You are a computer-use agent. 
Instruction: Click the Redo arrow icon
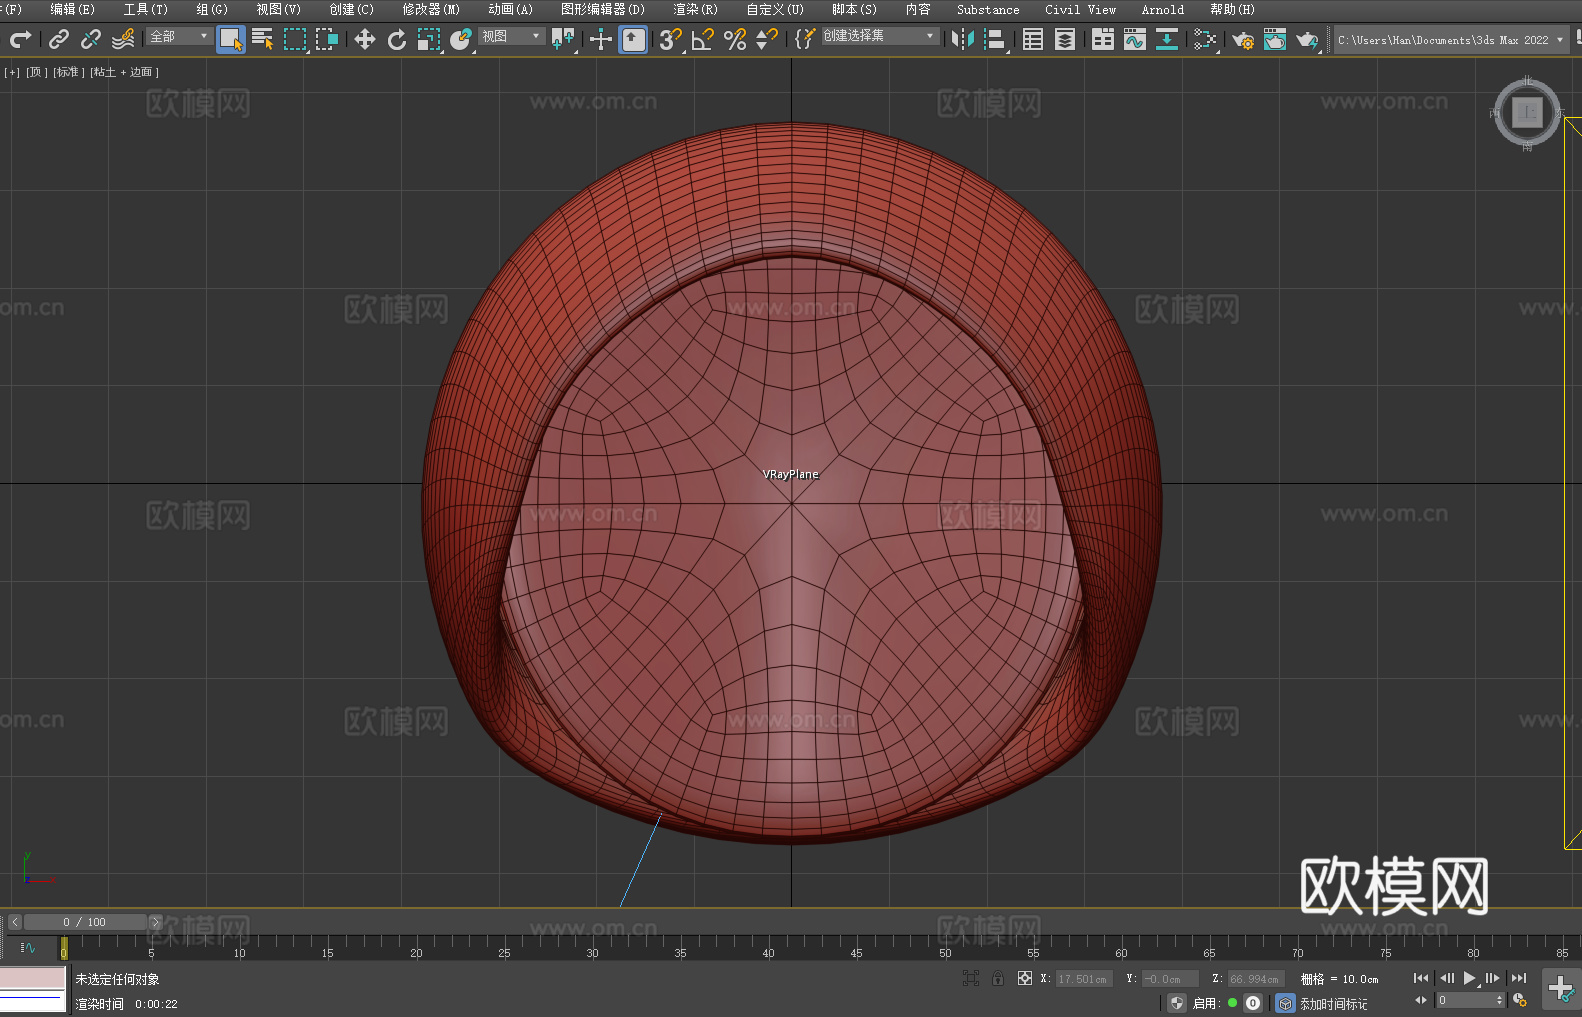click(x=20, y=39)
